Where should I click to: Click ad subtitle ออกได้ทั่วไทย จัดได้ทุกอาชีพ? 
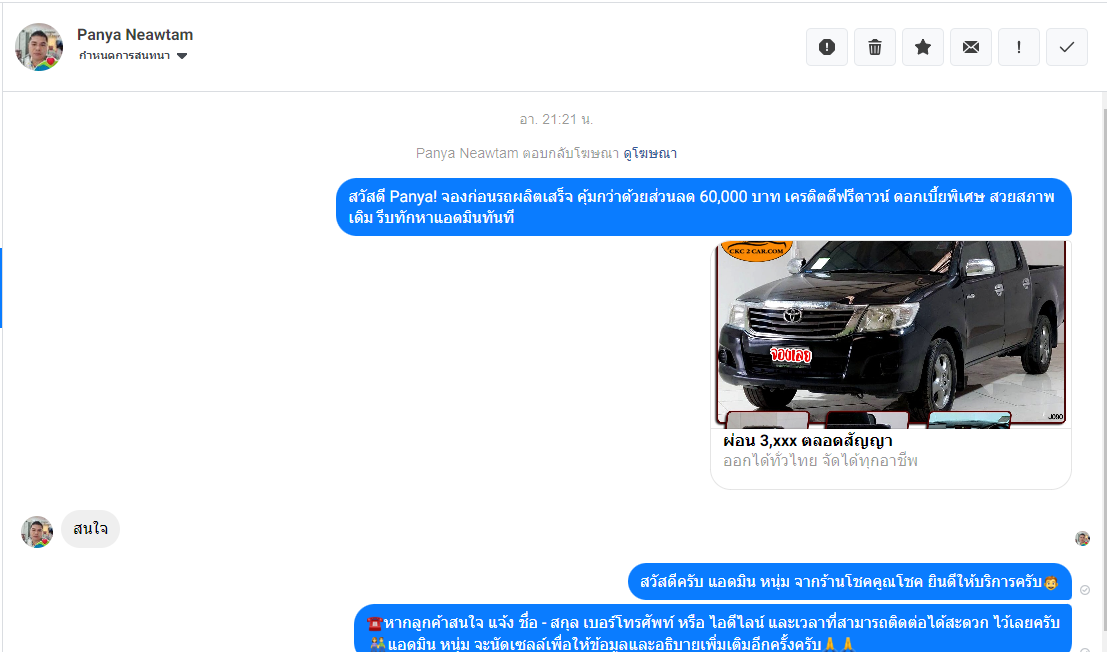point(820,461)
